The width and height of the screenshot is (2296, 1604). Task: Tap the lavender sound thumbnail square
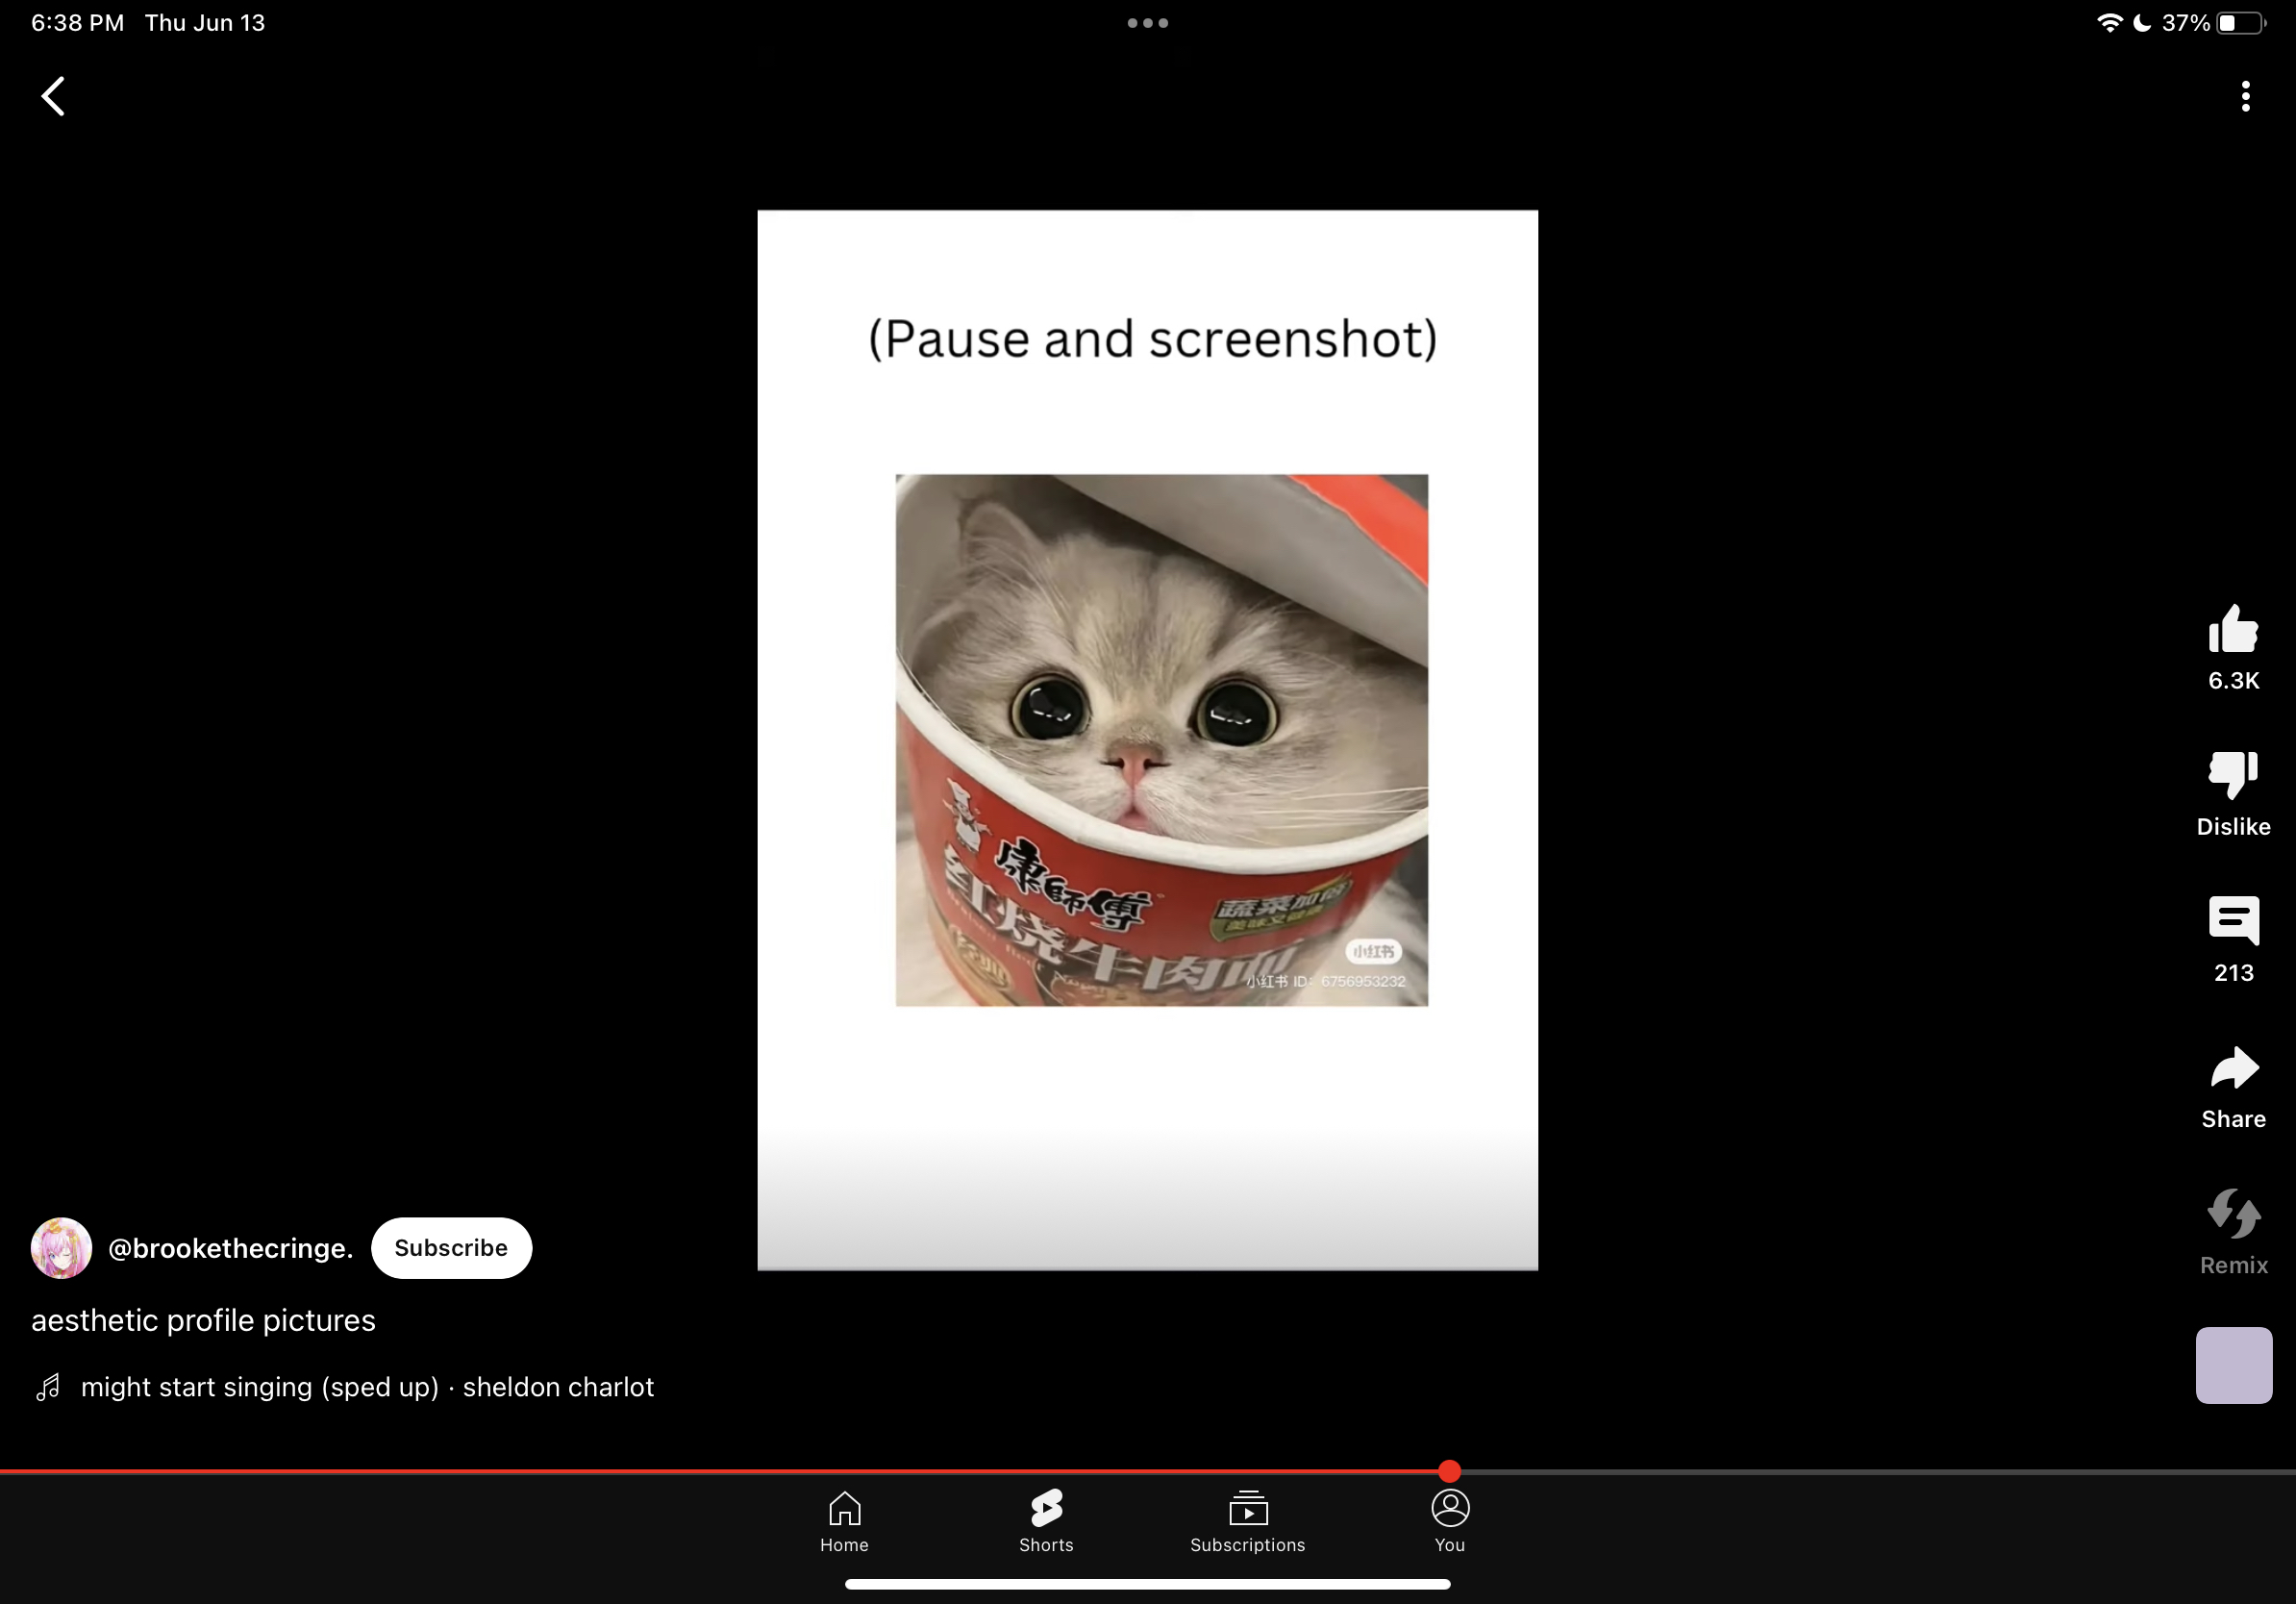click(2233, 1365)
